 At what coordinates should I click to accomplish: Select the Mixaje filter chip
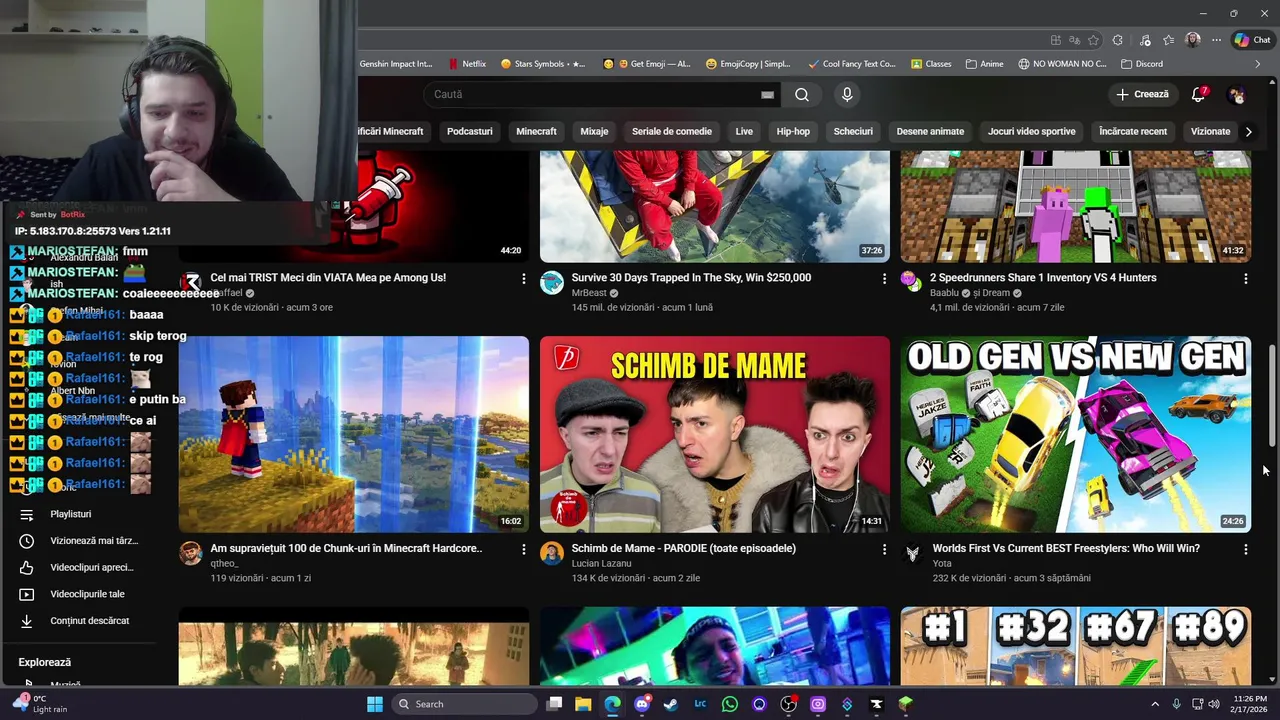(x=594, y=131)
